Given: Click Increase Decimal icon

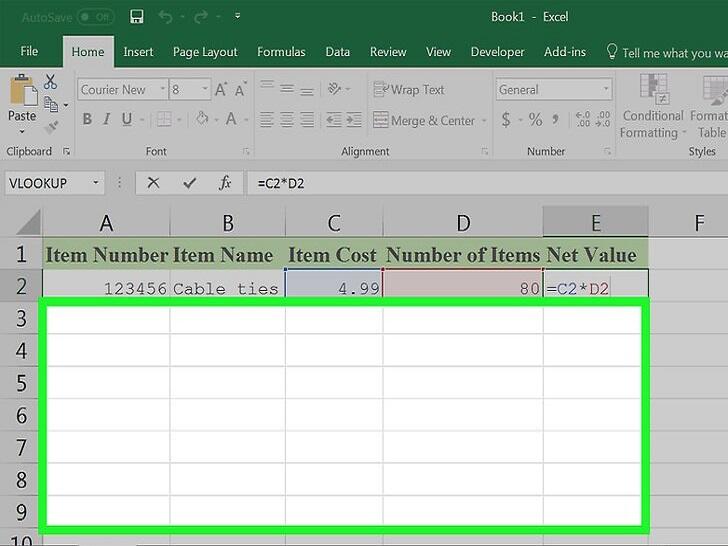Looking at the screenshot, I should tap(583, 119).
